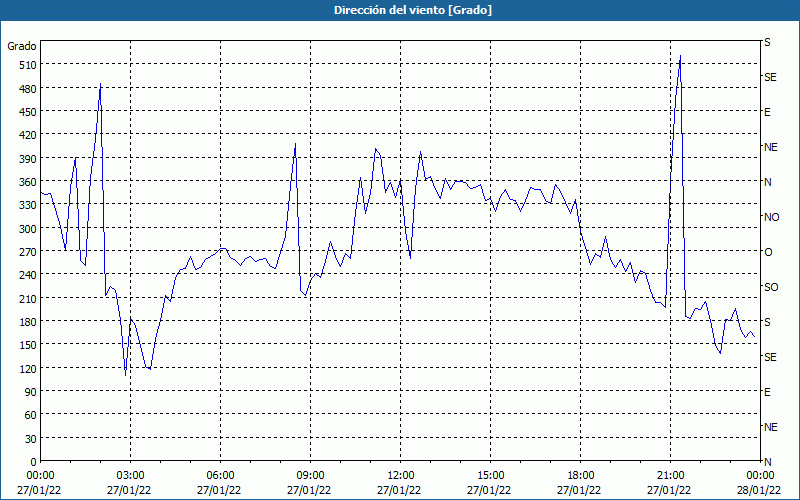Image resolution: width=800 pixels, height=500 pixels.
Task: Click the 'N' compass label level with 0
Action: (767, 462)
